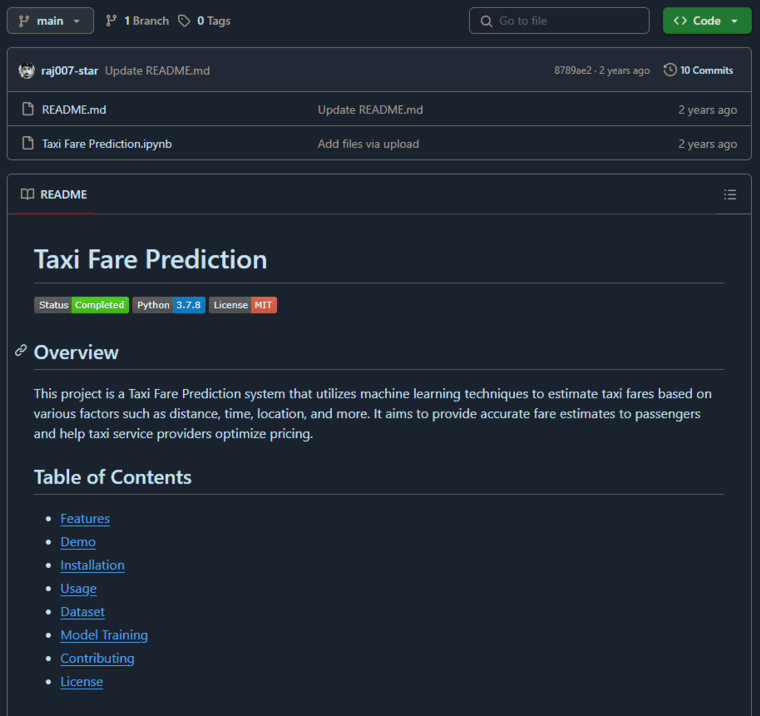This screenshot has height=716, width=760.
Task: Select the README tab
Action: point(54,194)
